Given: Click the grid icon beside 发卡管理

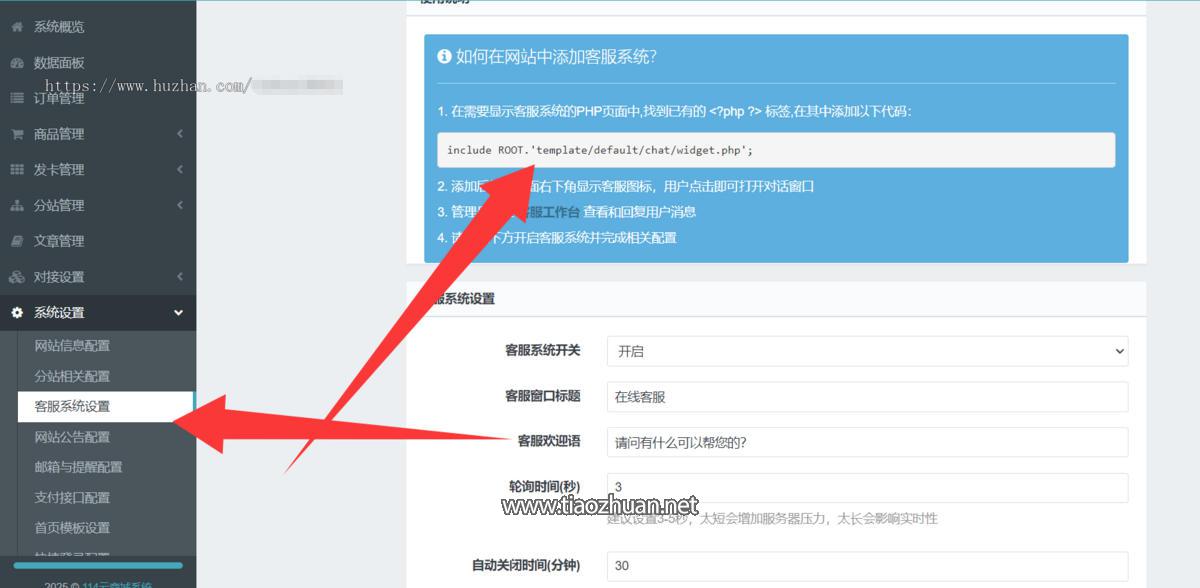Looking at the screenshot, I should point(17,170).
